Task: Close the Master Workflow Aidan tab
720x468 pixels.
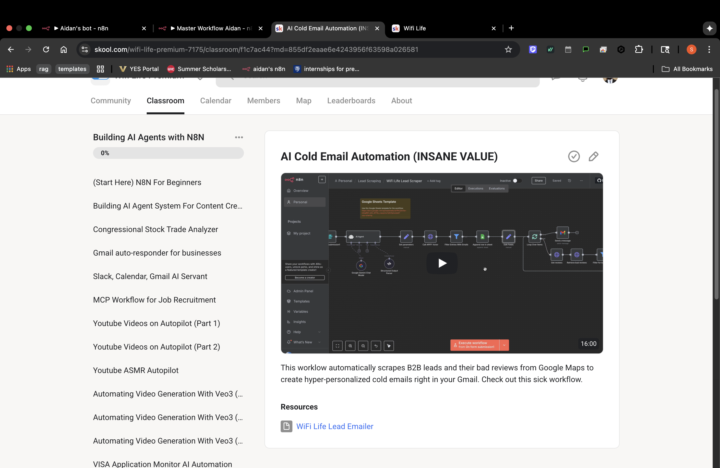Action: pyautogui.click(x=260, y=28)
